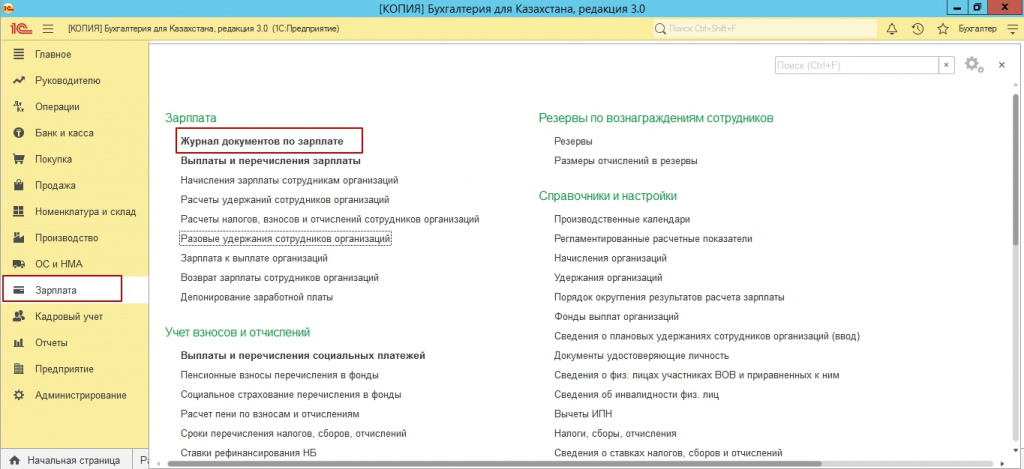Open history clock icon

(917, 29)
